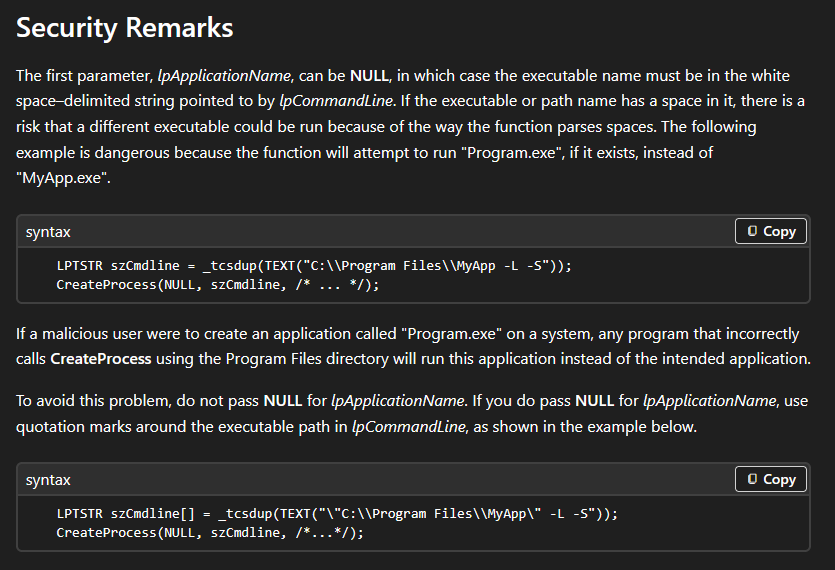This screenshot has width=835, height=570.
Task: Click the first bold NULL after 'do not pass'
Action: pos(283,401)
